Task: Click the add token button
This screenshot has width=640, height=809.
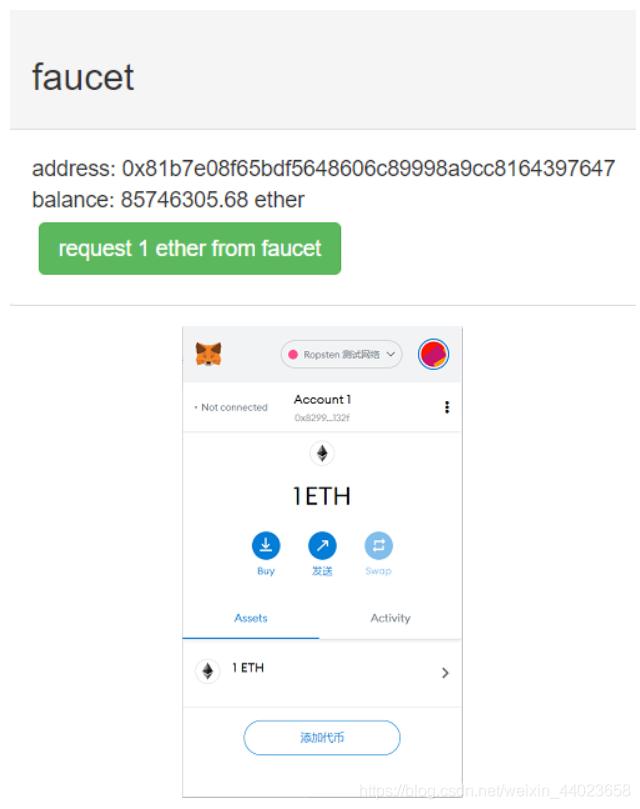Action: tap(322, 738)
